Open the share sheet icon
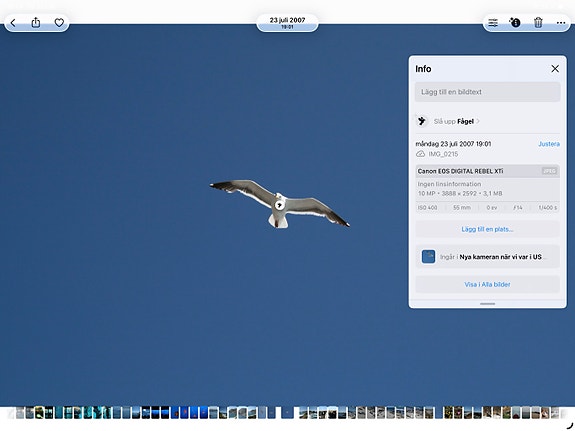The height and width of the screenshot is (431, 575). pos(36,23)
